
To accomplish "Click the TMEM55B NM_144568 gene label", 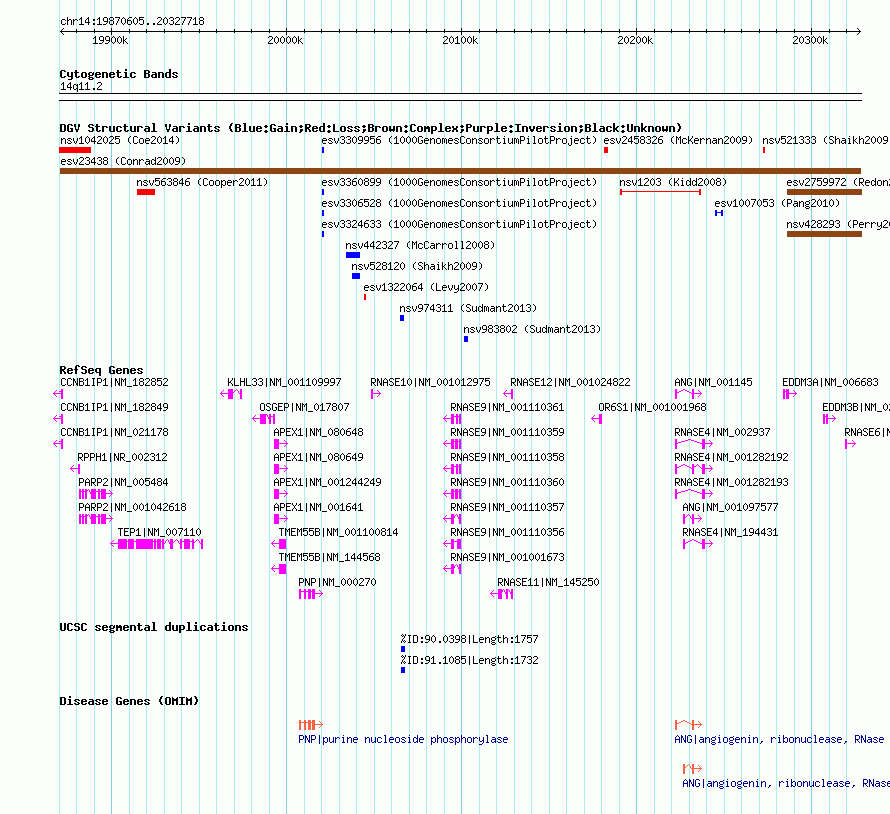I will coord(329,557).
